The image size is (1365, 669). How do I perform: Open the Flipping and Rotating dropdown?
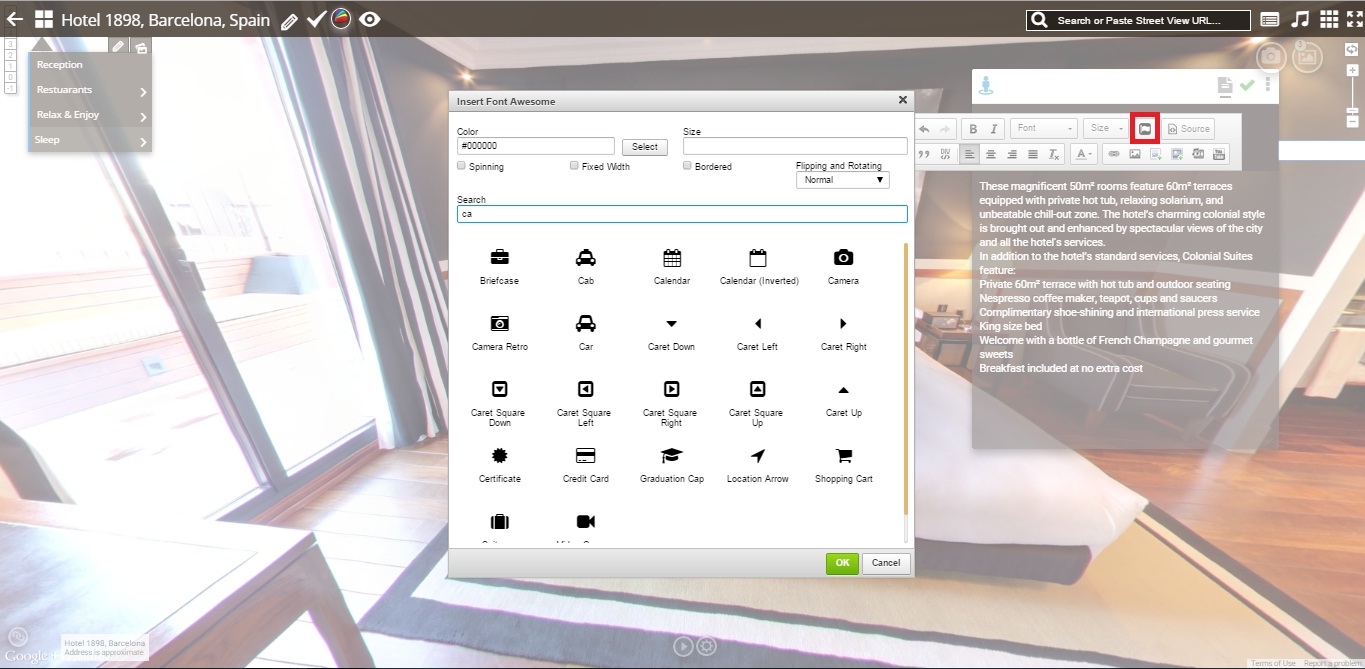click(842, 180)
